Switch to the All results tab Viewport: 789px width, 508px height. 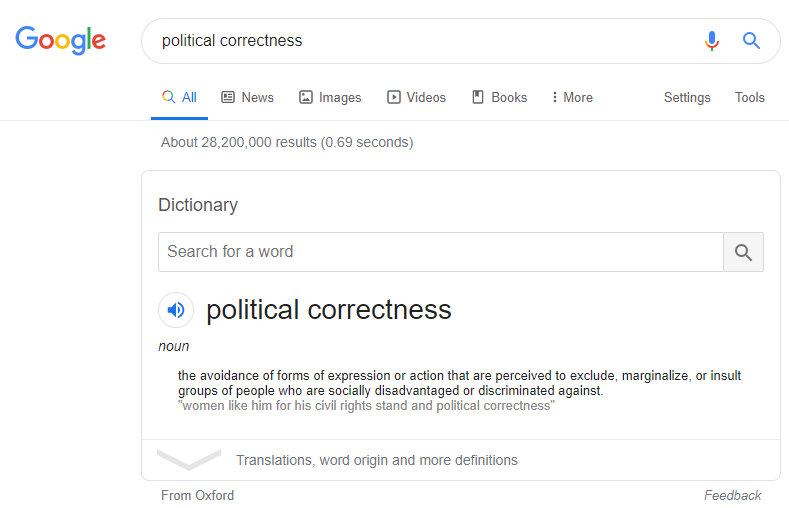coord(180,97)
